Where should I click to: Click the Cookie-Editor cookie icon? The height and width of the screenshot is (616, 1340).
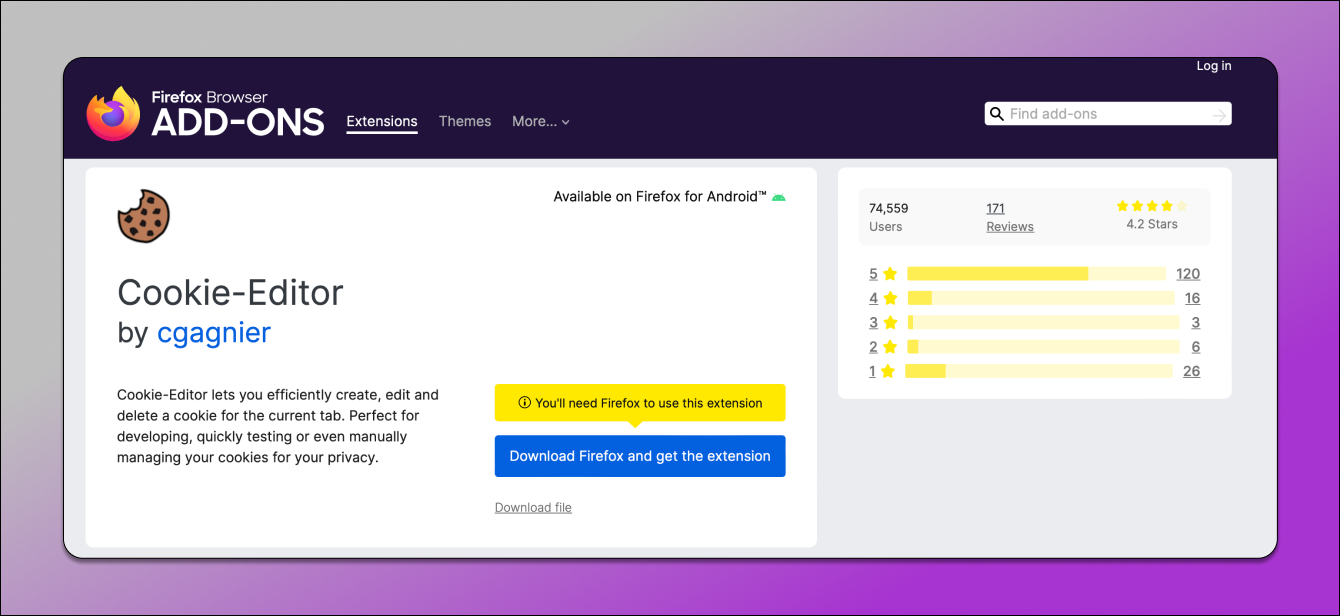tap(144, 216)
